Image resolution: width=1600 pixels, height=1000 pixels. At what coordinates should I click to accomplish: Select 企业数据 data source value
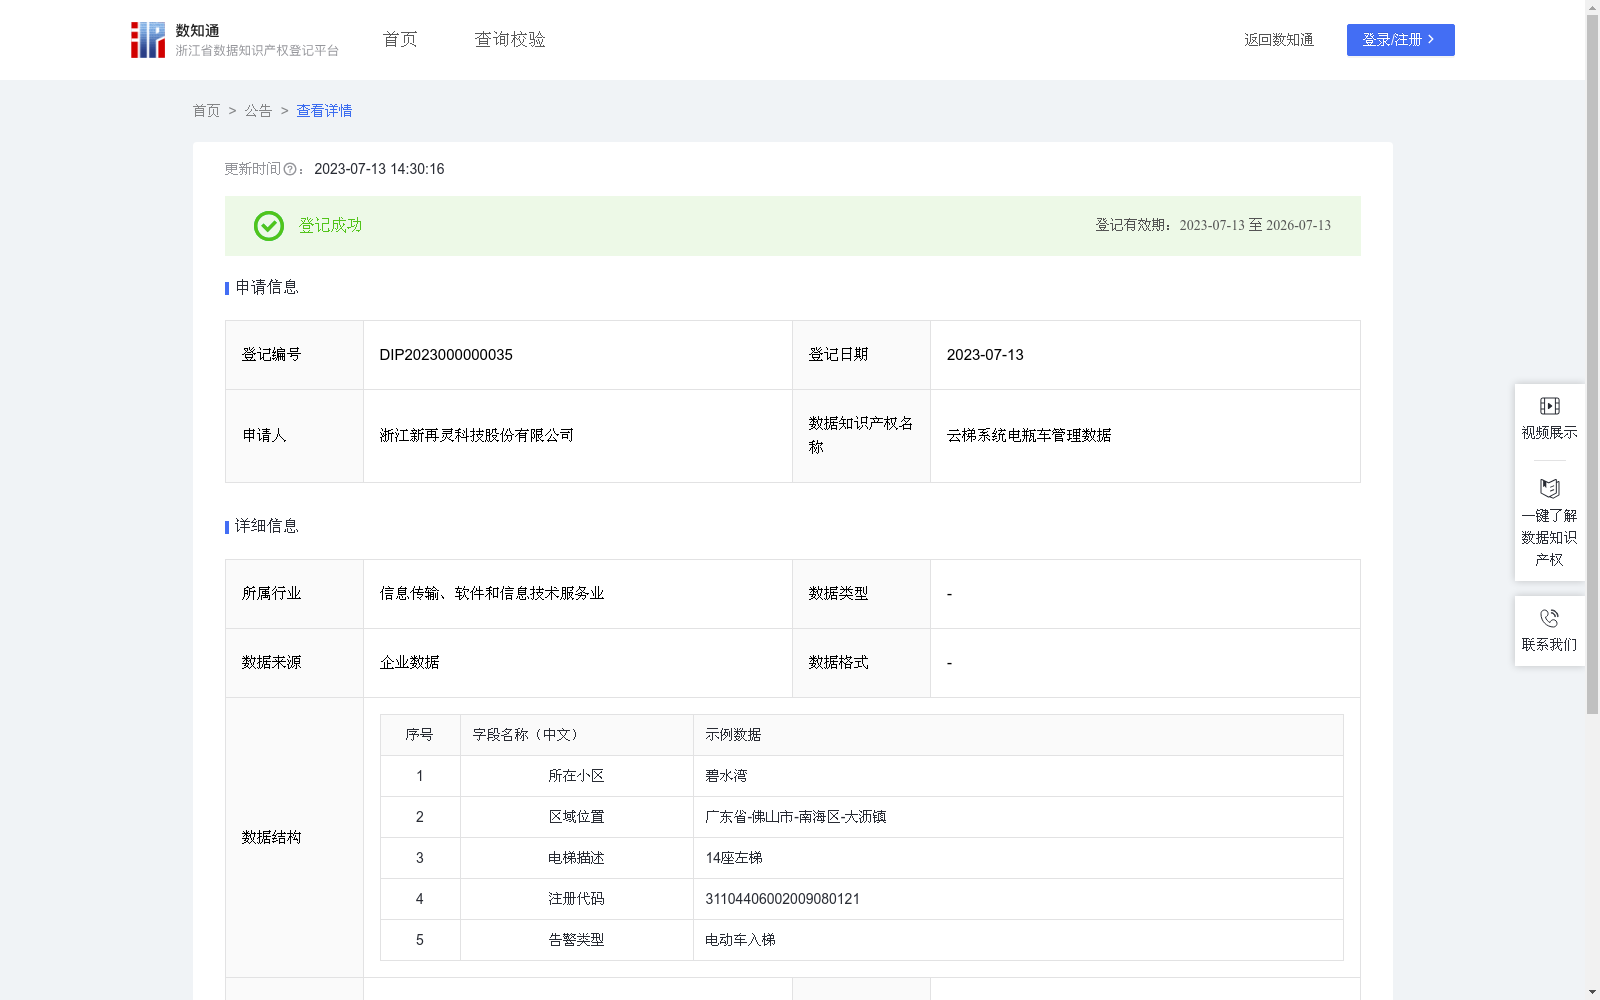point(409,663)
